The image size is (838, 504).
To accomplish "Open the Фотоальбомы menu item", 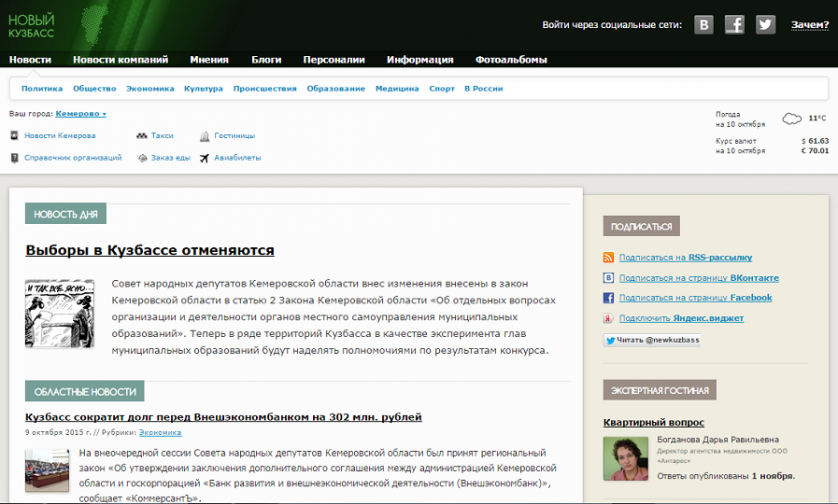I will 511,60.
